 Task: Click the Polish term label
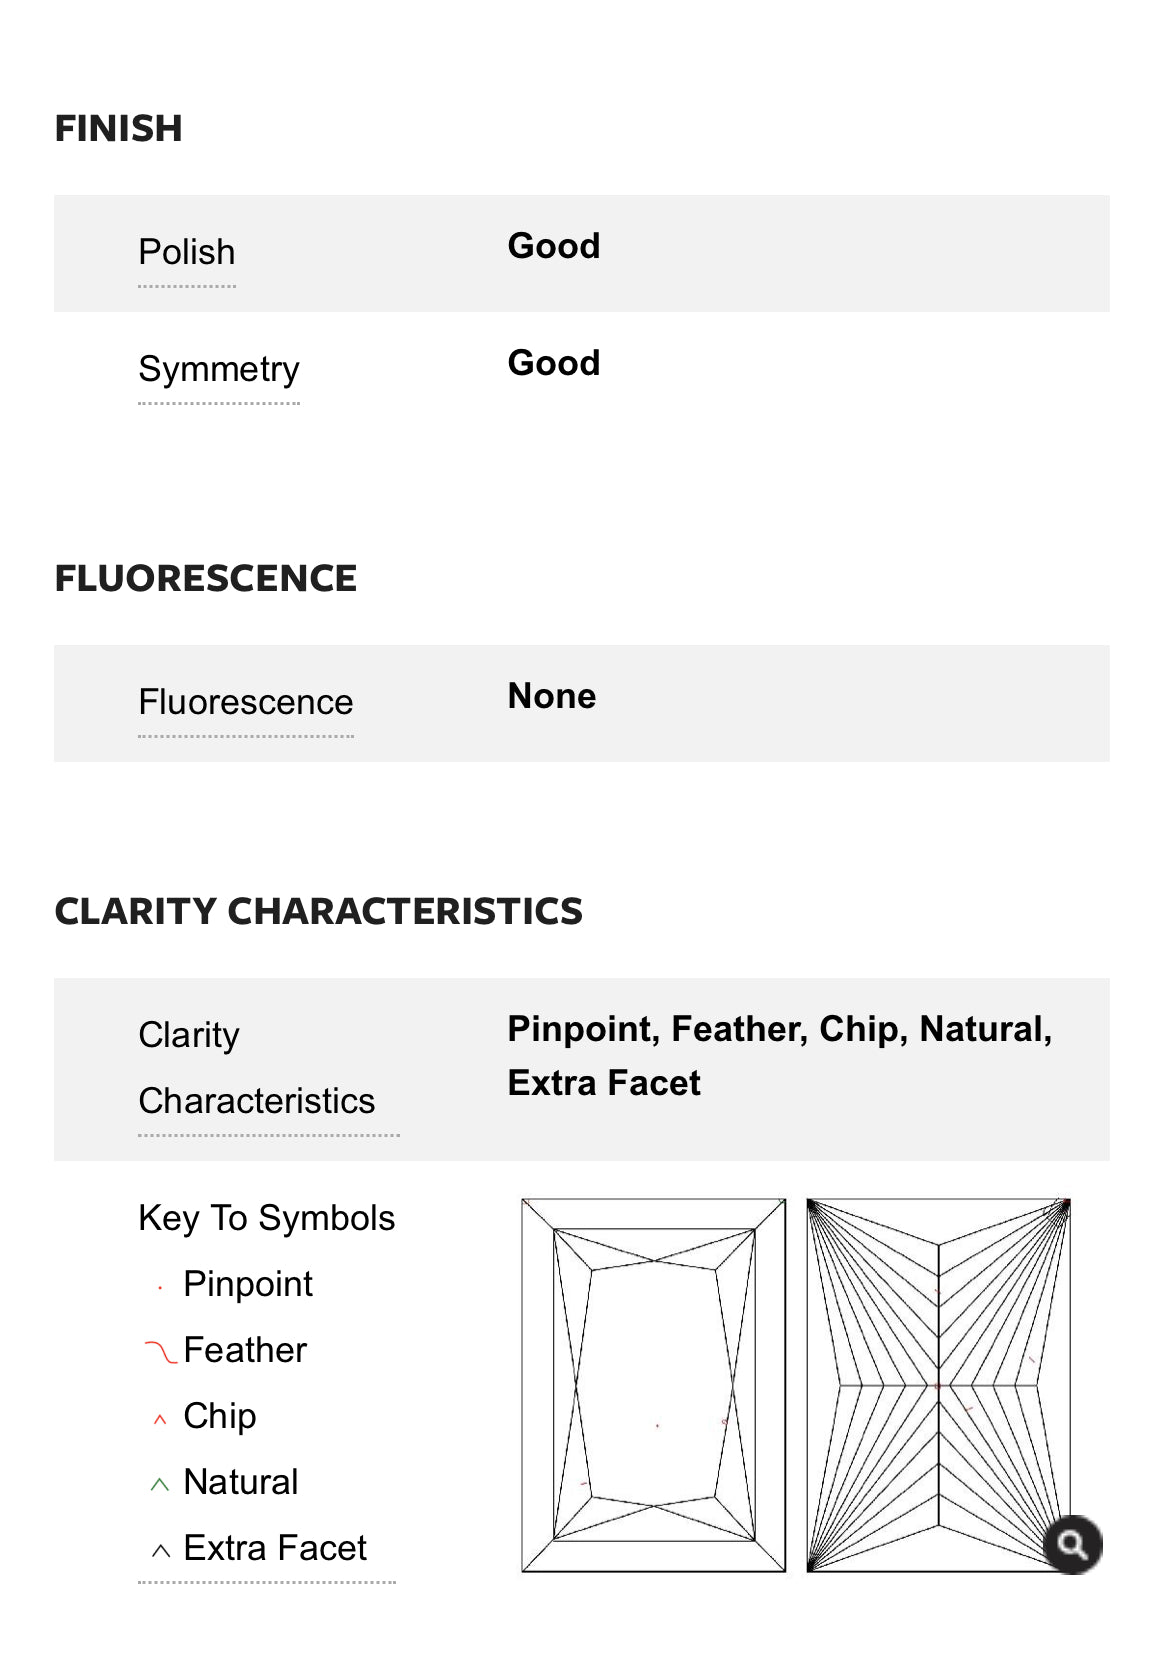point(187,252)
